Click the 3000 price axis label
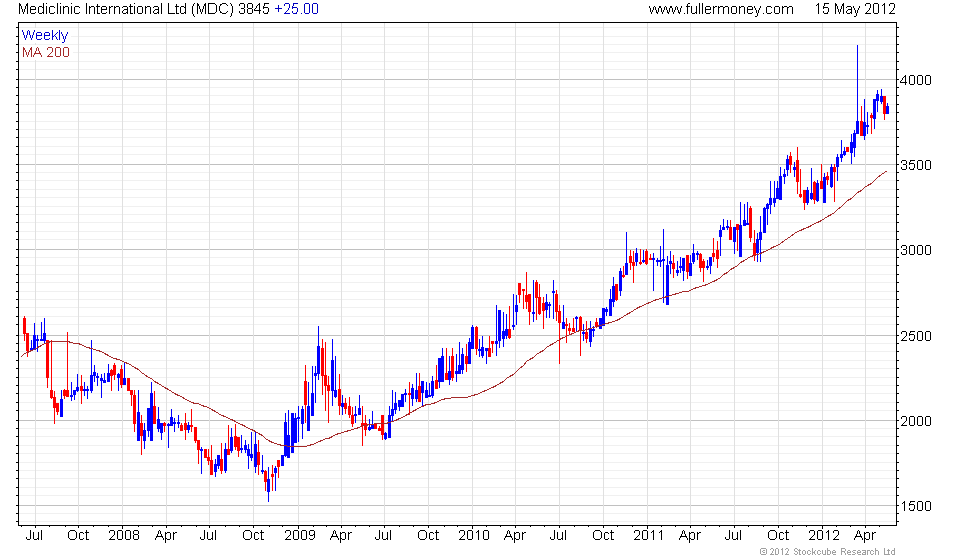Image resolution: width=980 pixels, height=560 pixels. (916, 250)
